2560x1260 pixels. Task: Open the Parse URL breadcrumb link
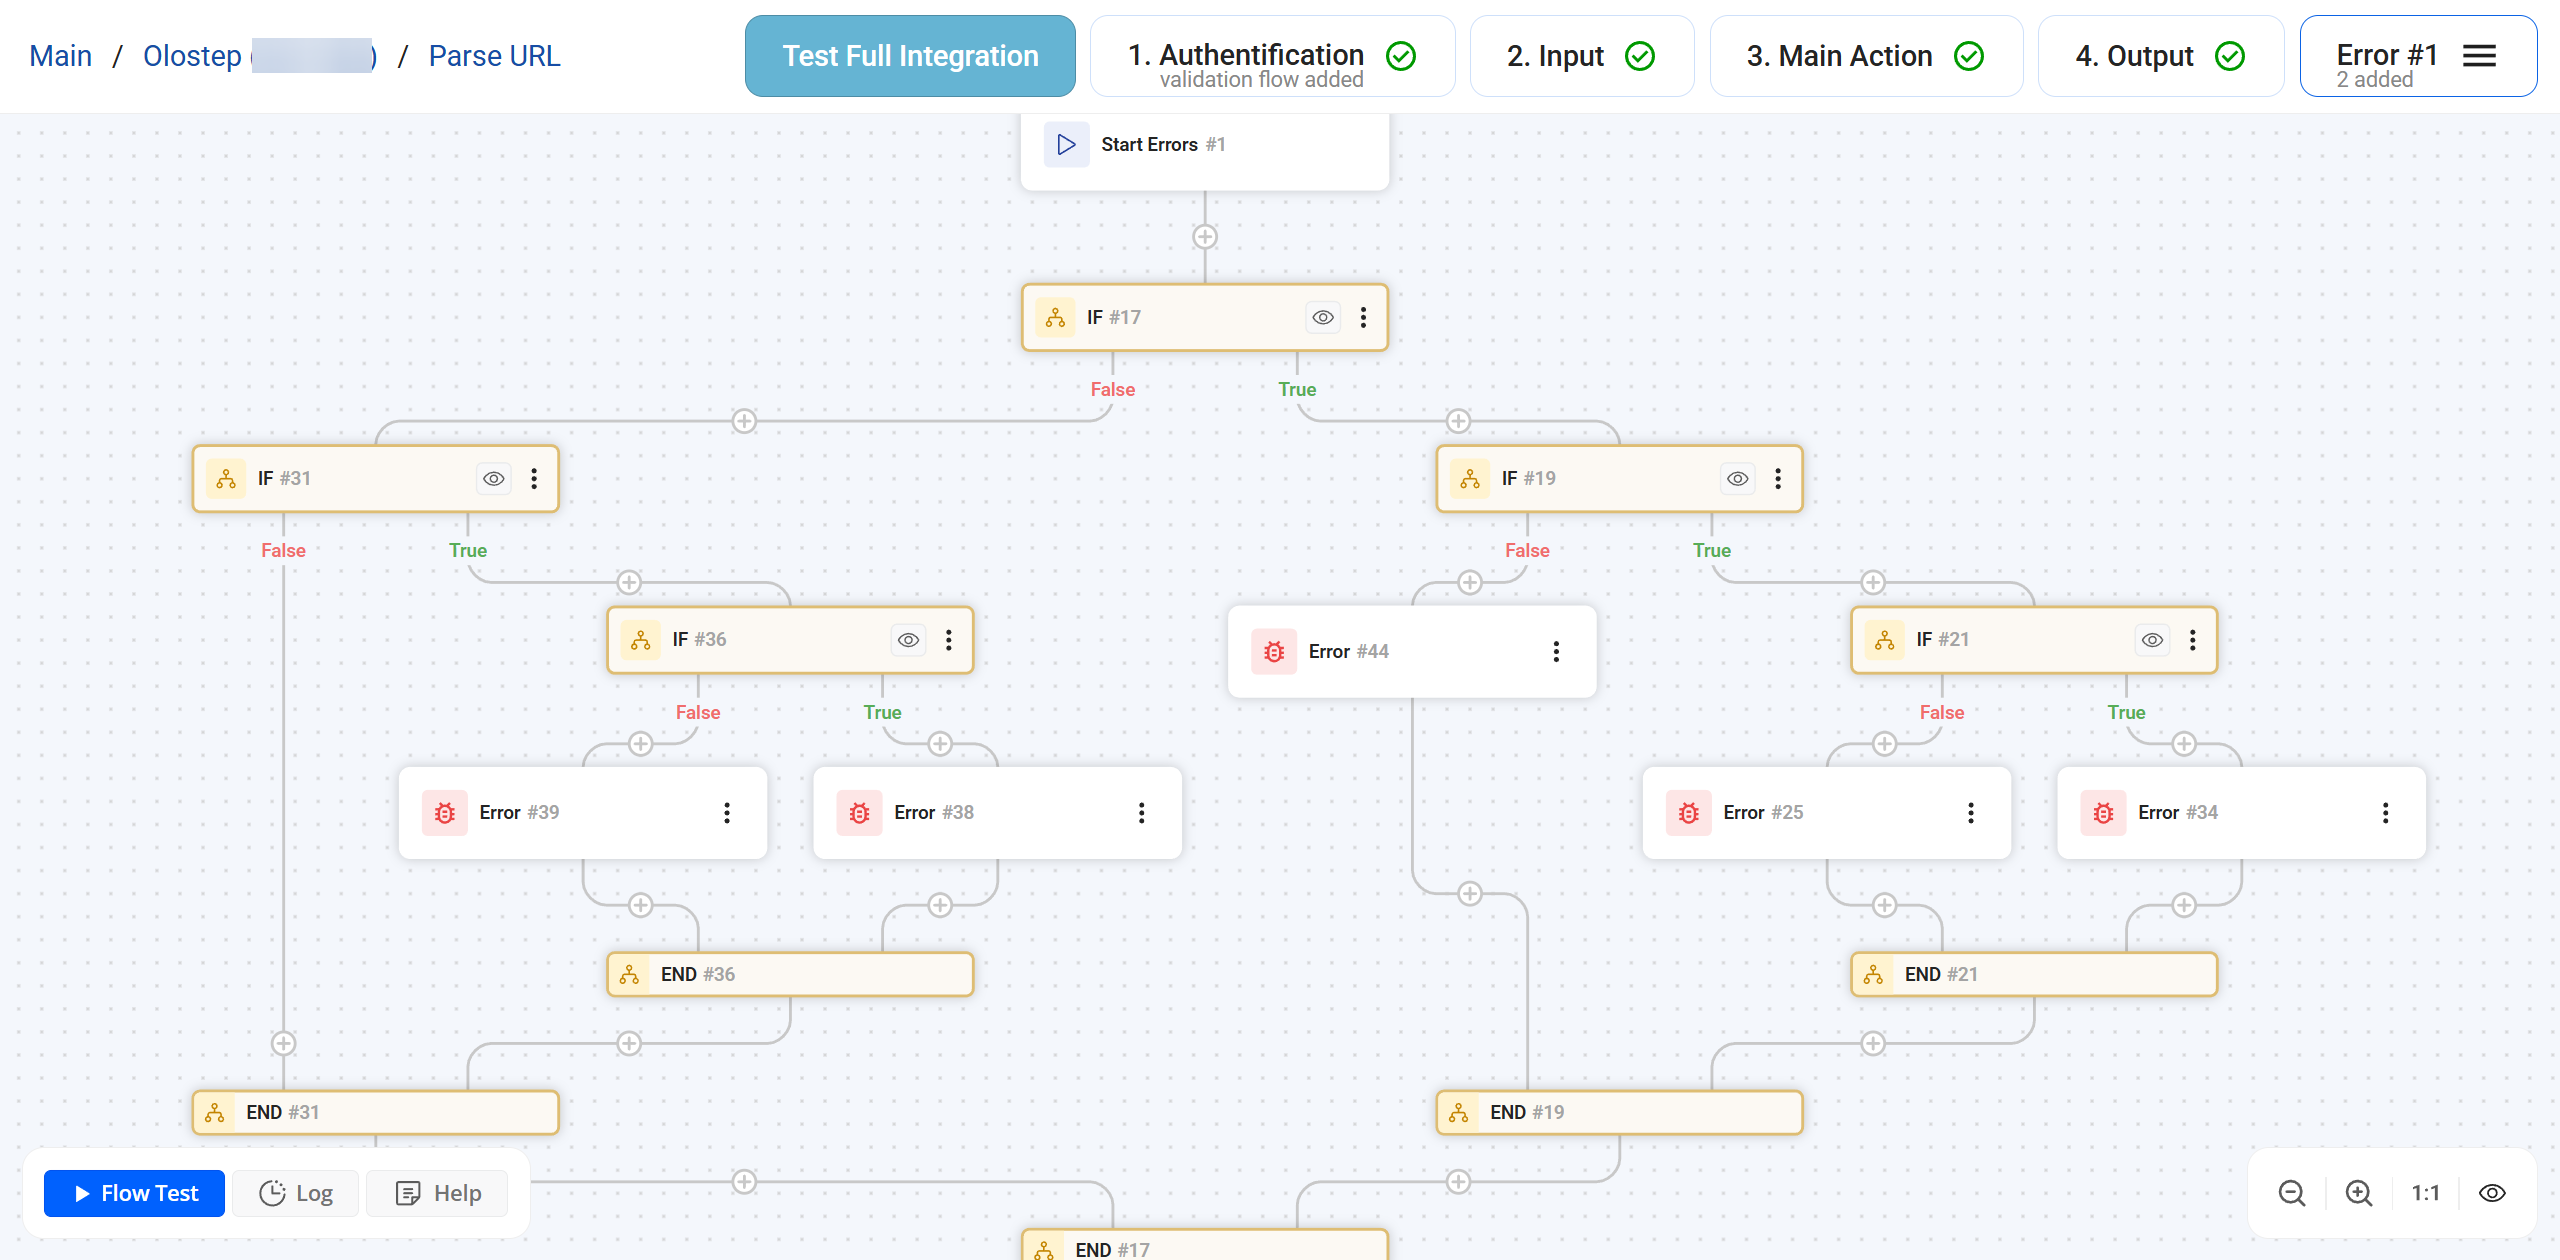[x=494, y=56]
